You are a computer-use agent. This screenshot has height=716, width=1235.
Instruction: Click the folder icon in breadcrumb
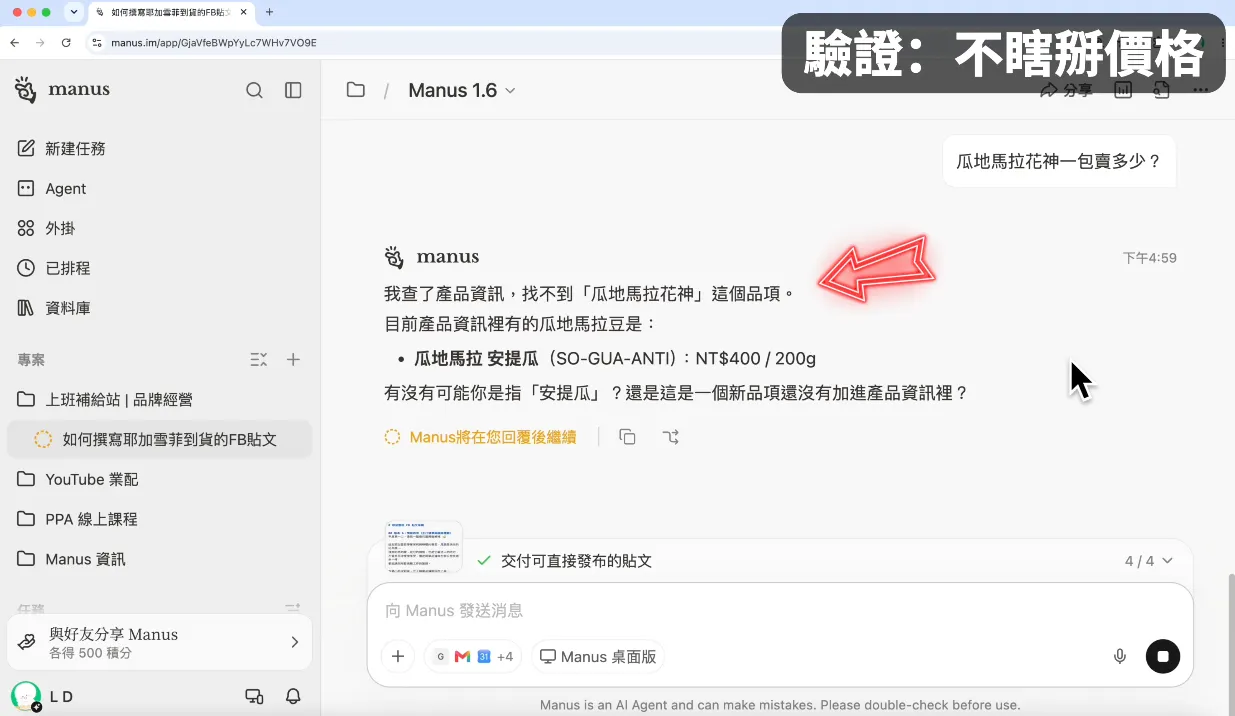click(x=355, y=90)
